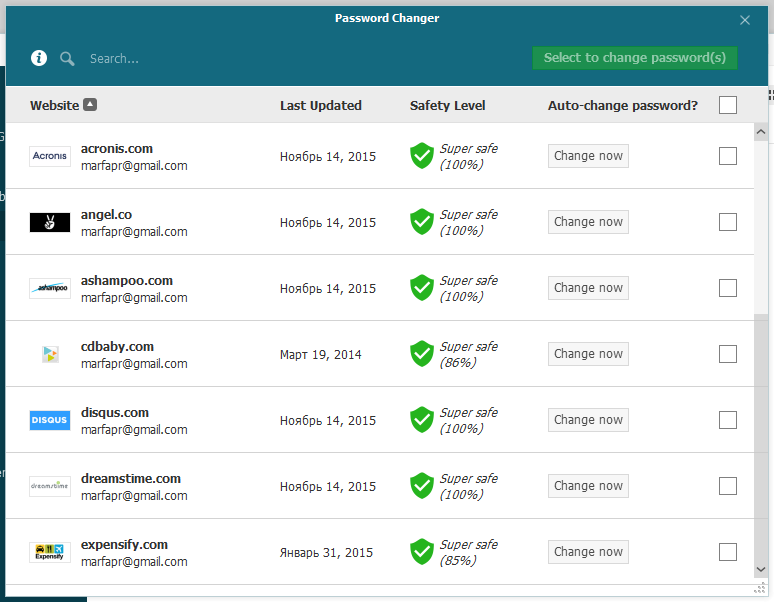Toggle the select-all checkbox in header
774x602 pixels.
pyautogui.click(x=728, y=105)
